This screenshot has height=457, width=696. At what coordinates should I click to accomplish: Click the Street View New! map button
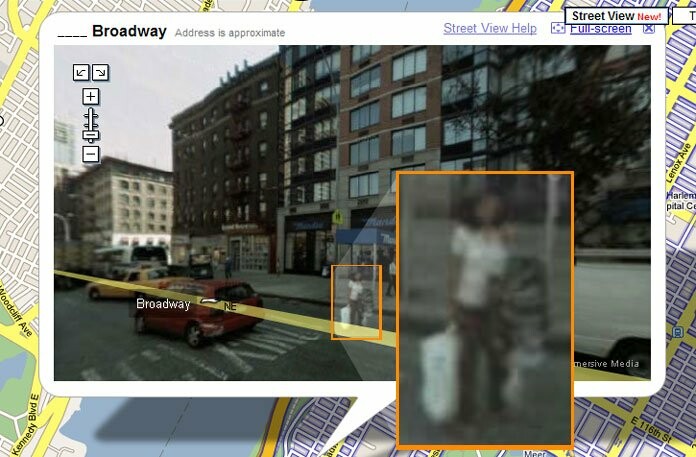coord(616,16)
